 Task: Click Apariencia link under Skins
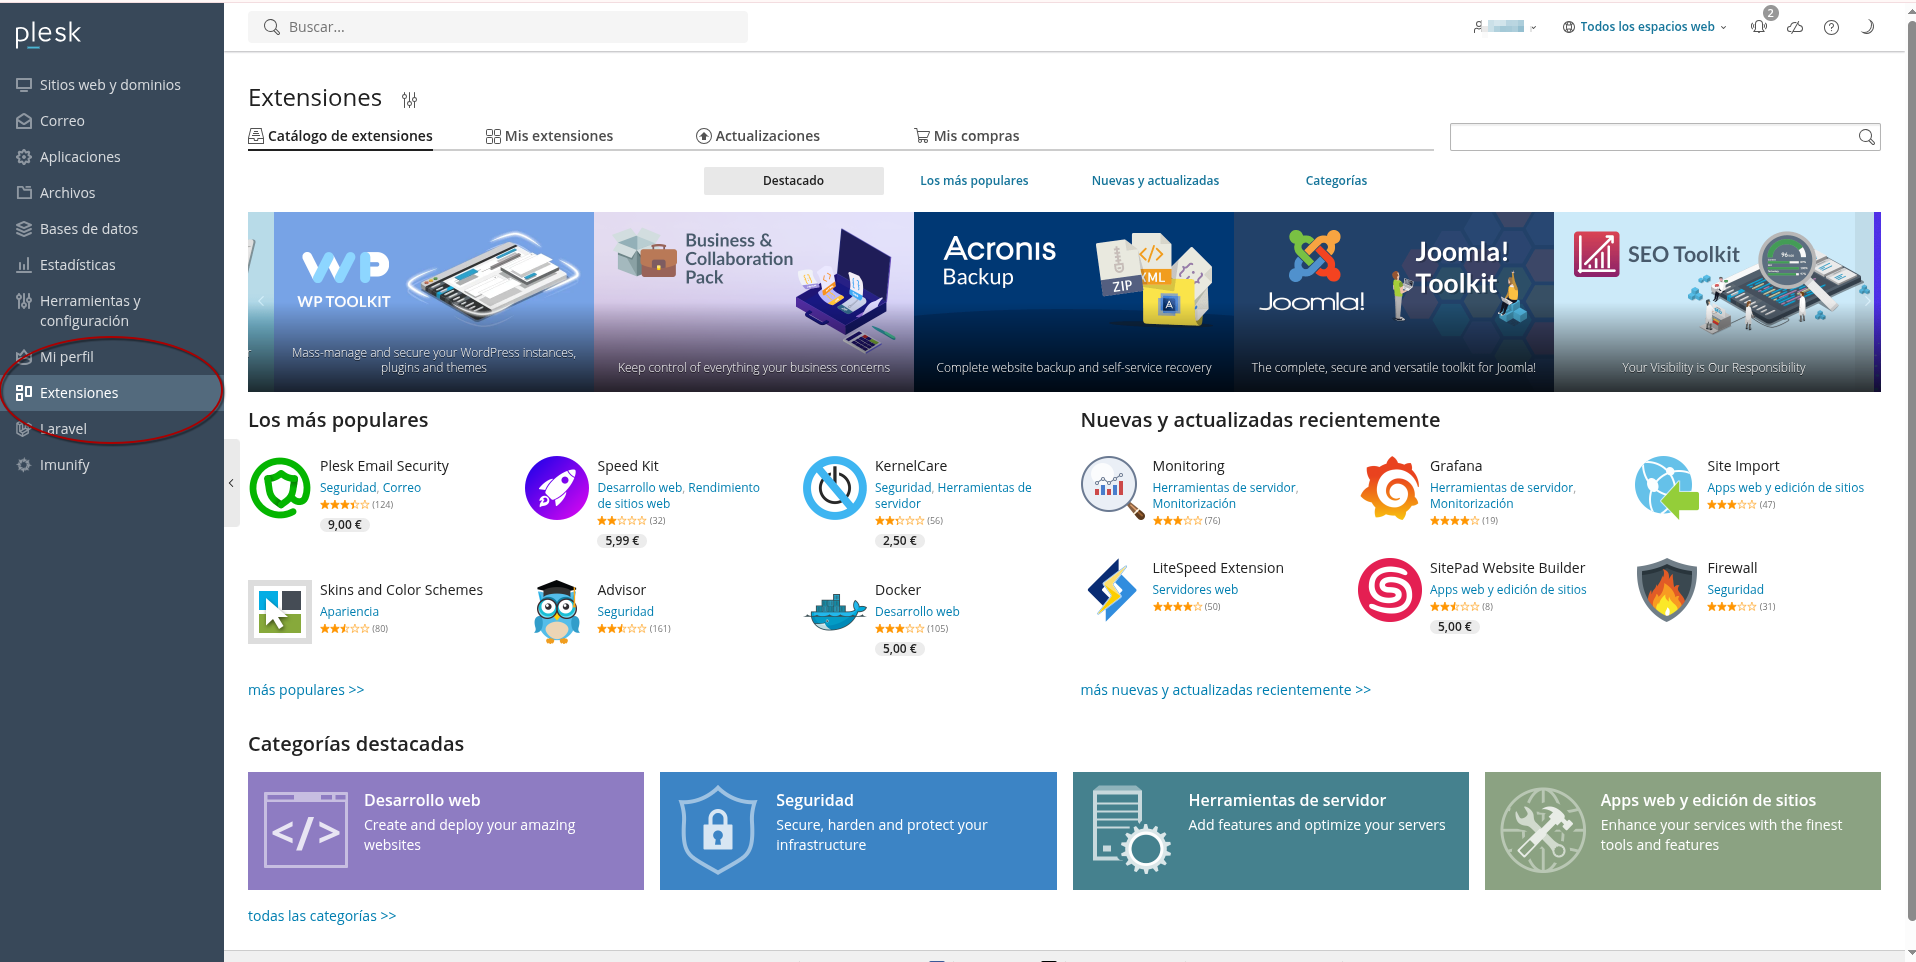(x=349, y=612)
